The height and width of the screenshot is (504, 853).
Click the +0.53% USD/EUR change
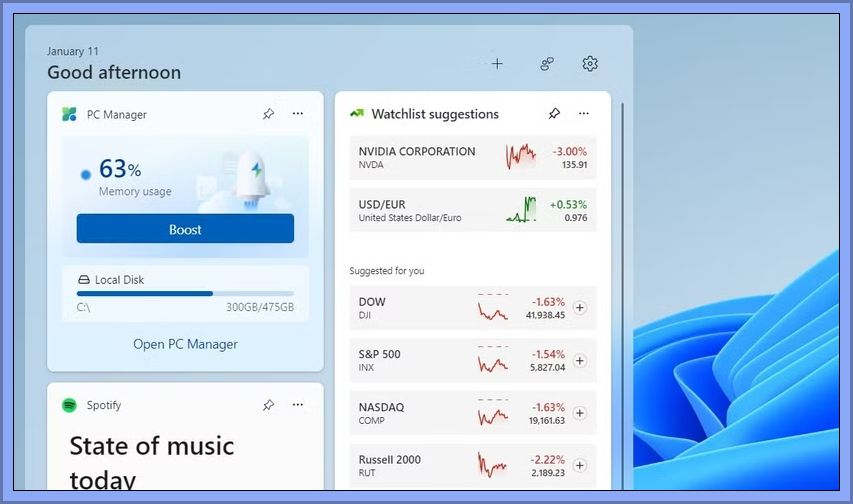point(568,205)
